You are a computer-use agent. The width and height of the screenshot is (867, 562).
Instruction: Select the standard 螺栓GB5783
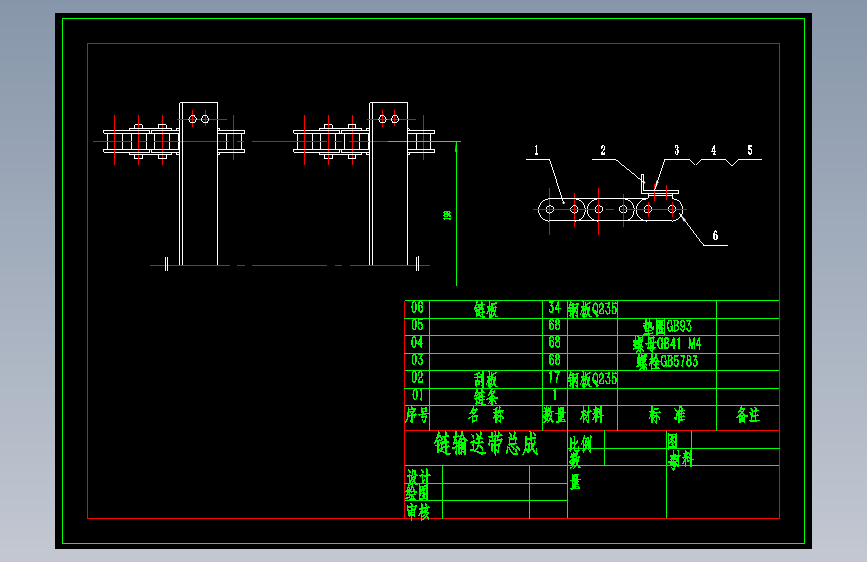[x=667, y=362]
